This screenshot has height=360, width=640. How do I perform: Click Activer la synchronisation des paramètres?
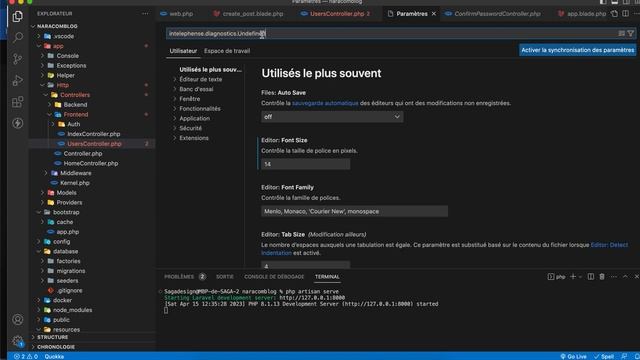pos(578,50)
